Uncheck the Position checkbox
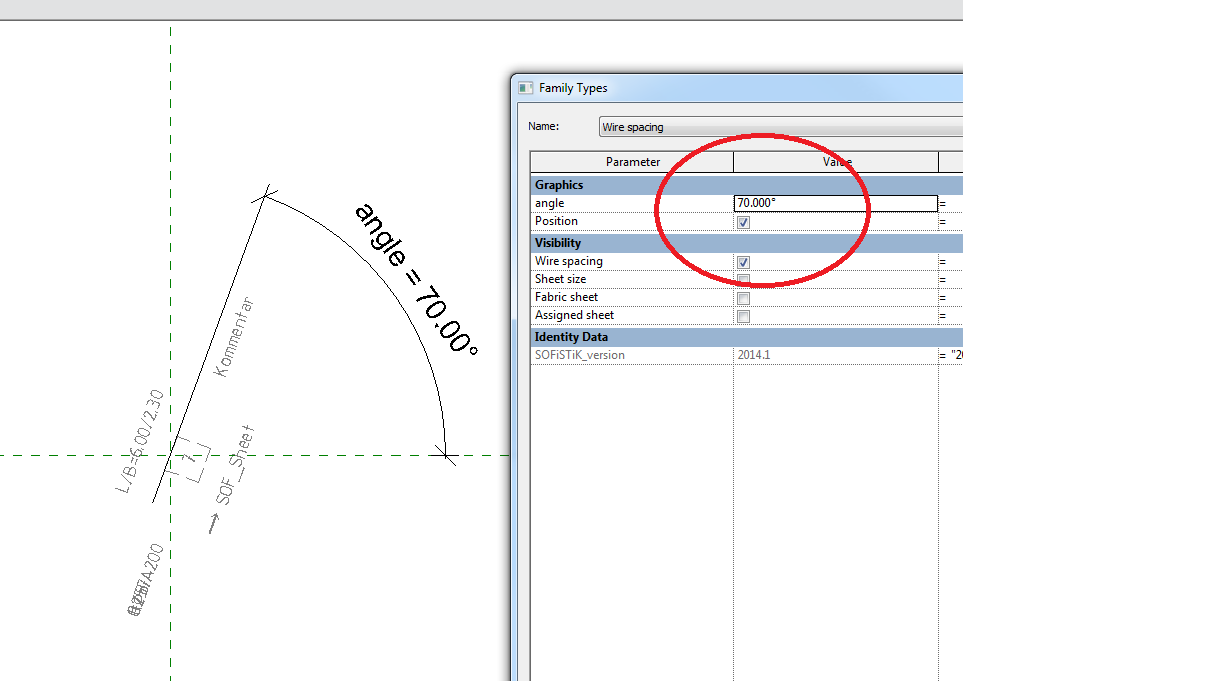This screenshot has width=1228, height=691. (x=743, y=222)
